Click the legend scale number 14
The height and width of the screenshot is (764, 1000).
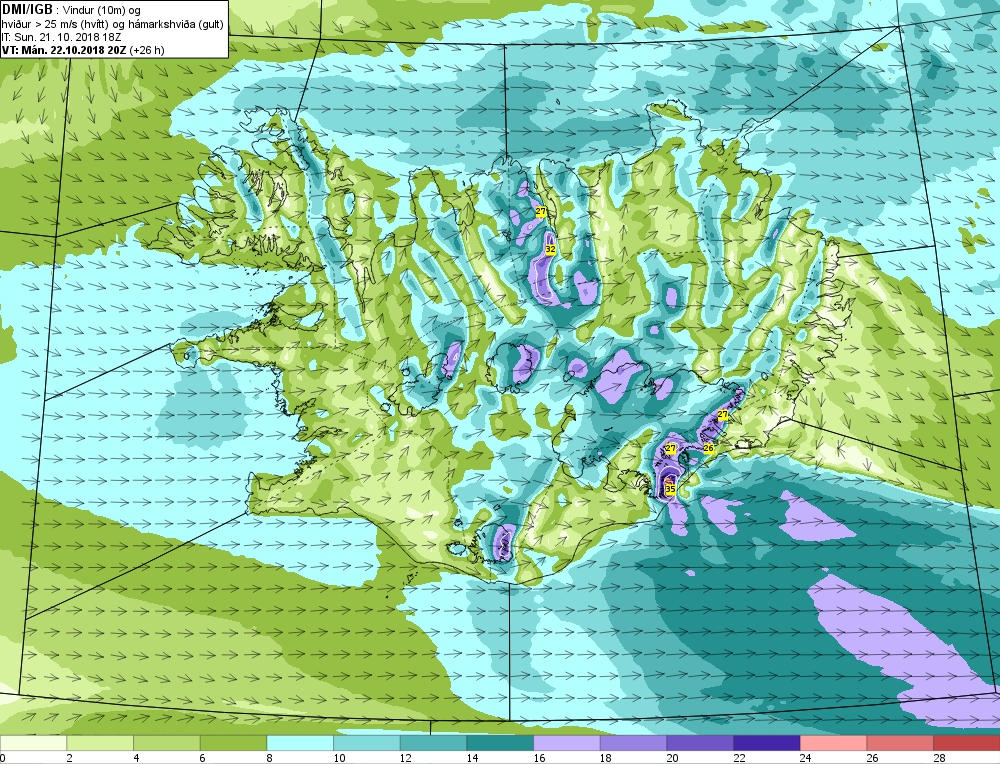point(473,758)
